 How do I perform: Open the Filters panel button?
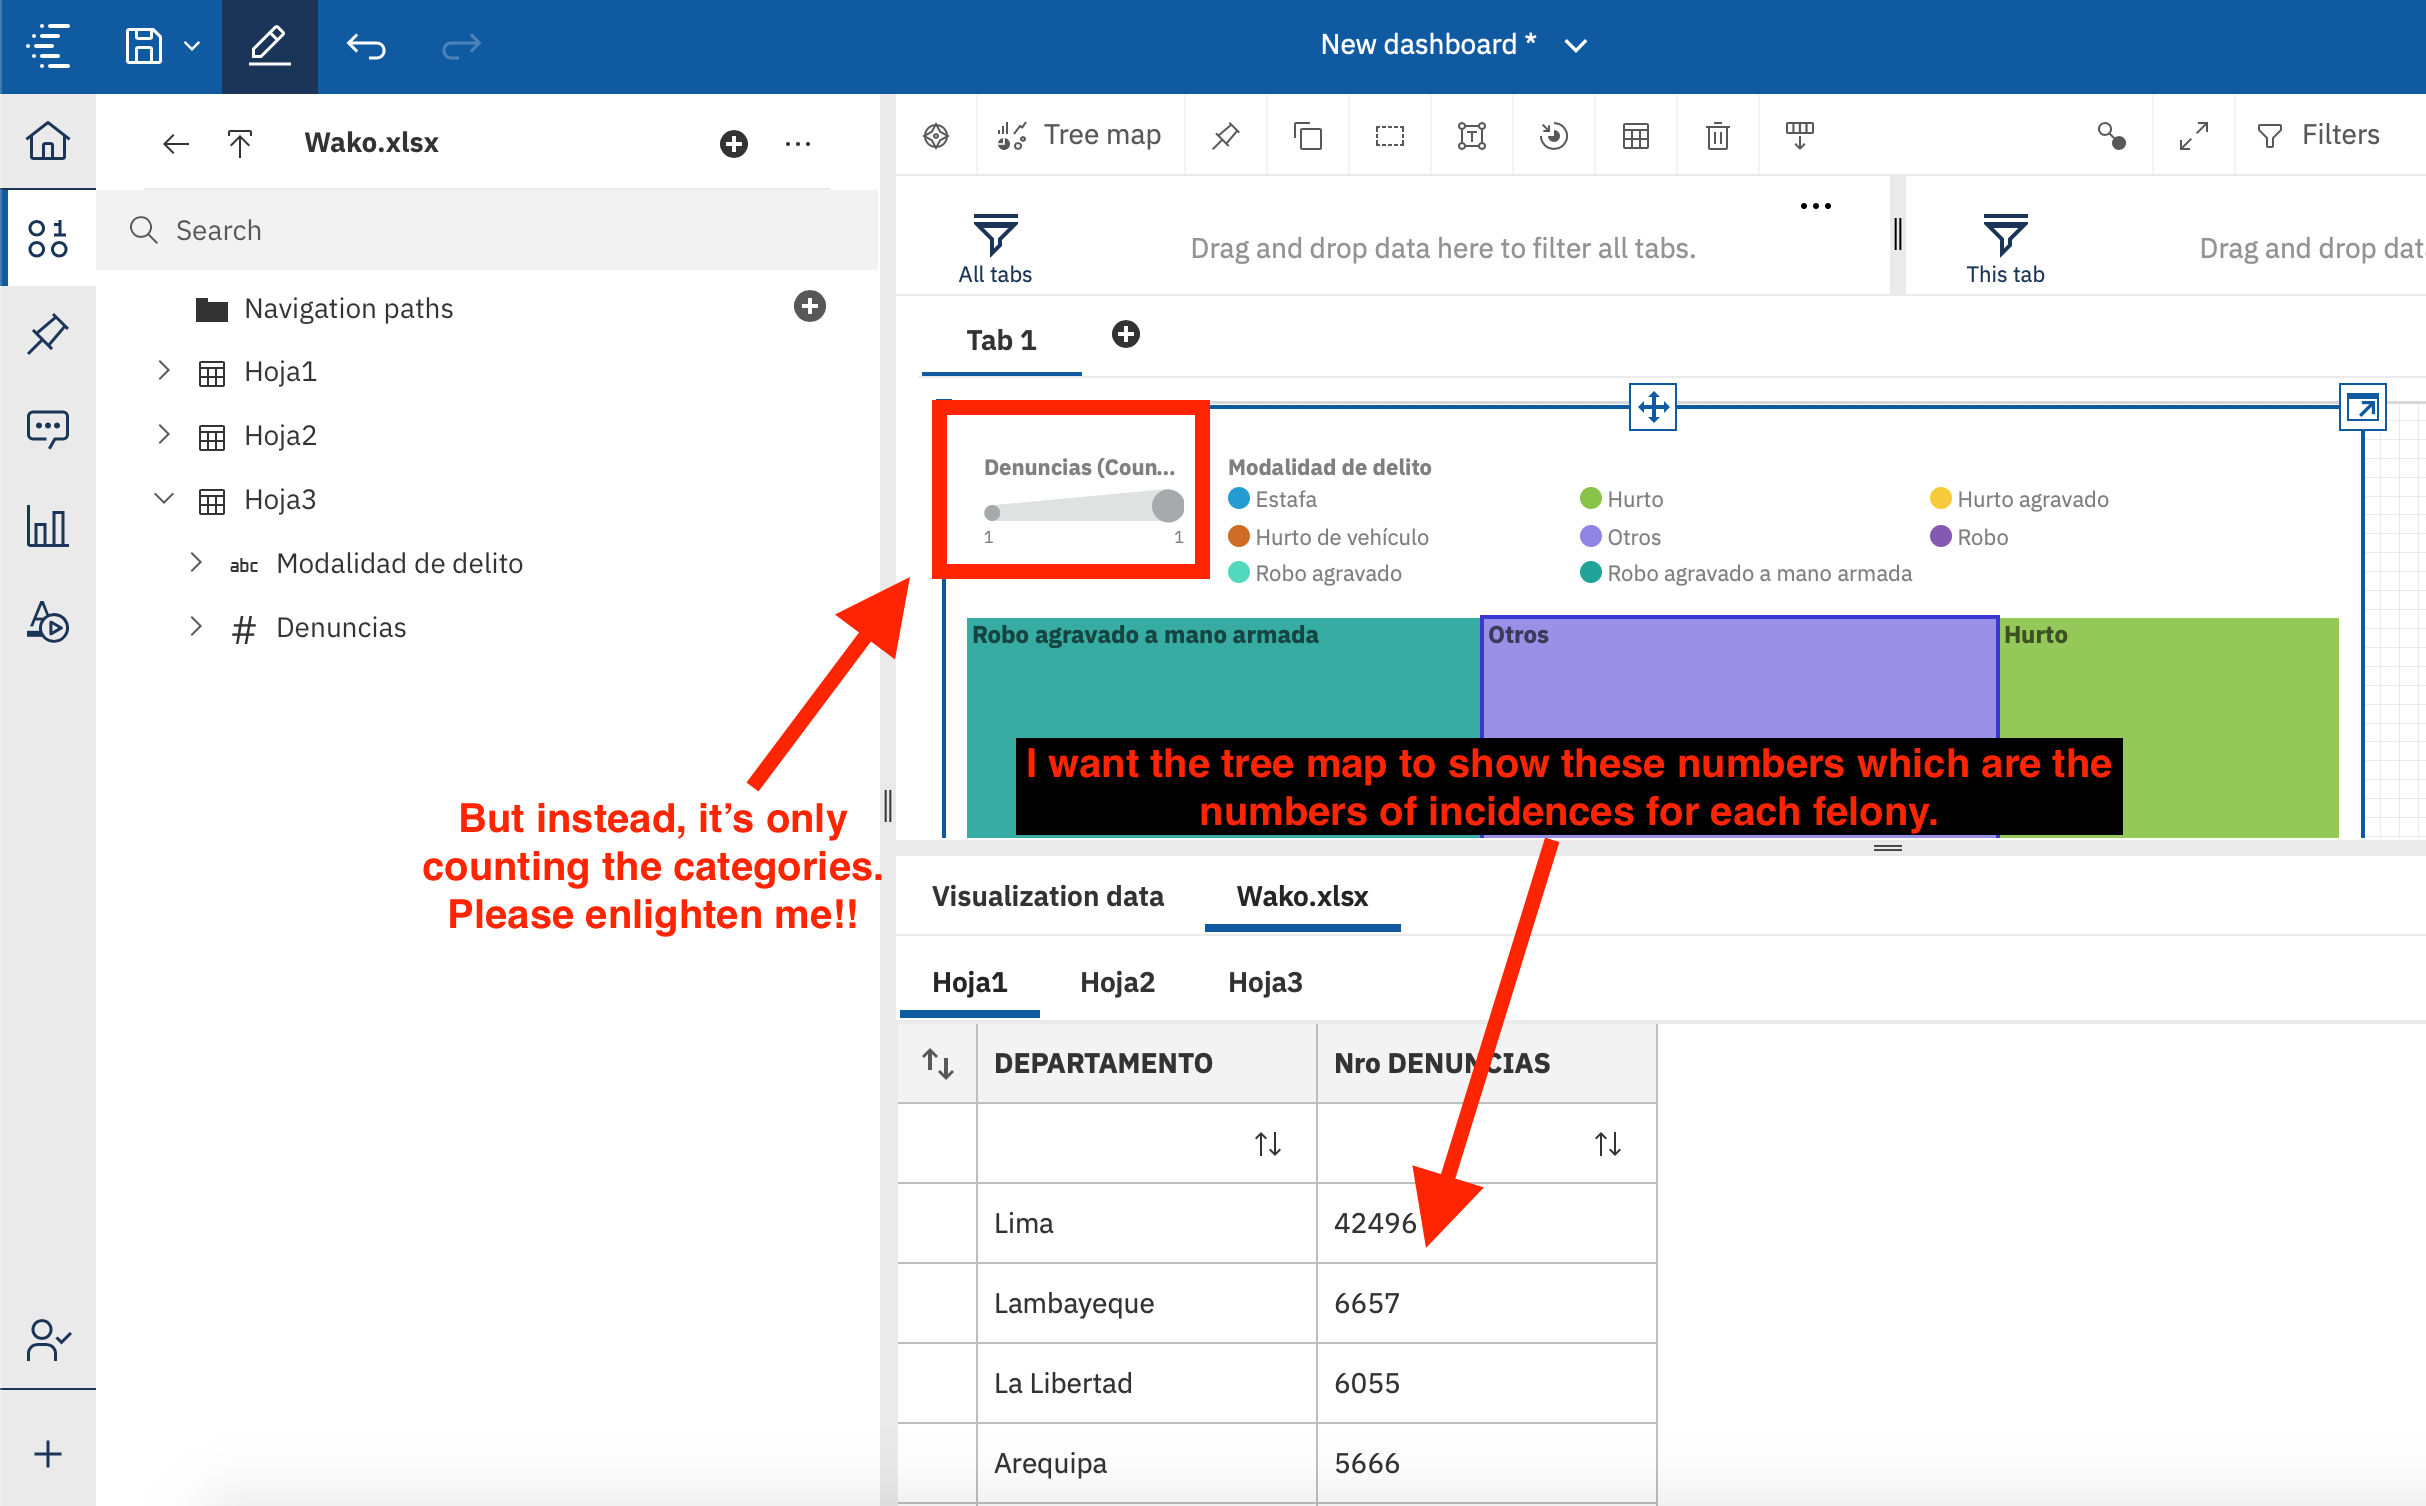pos(2318,135)
